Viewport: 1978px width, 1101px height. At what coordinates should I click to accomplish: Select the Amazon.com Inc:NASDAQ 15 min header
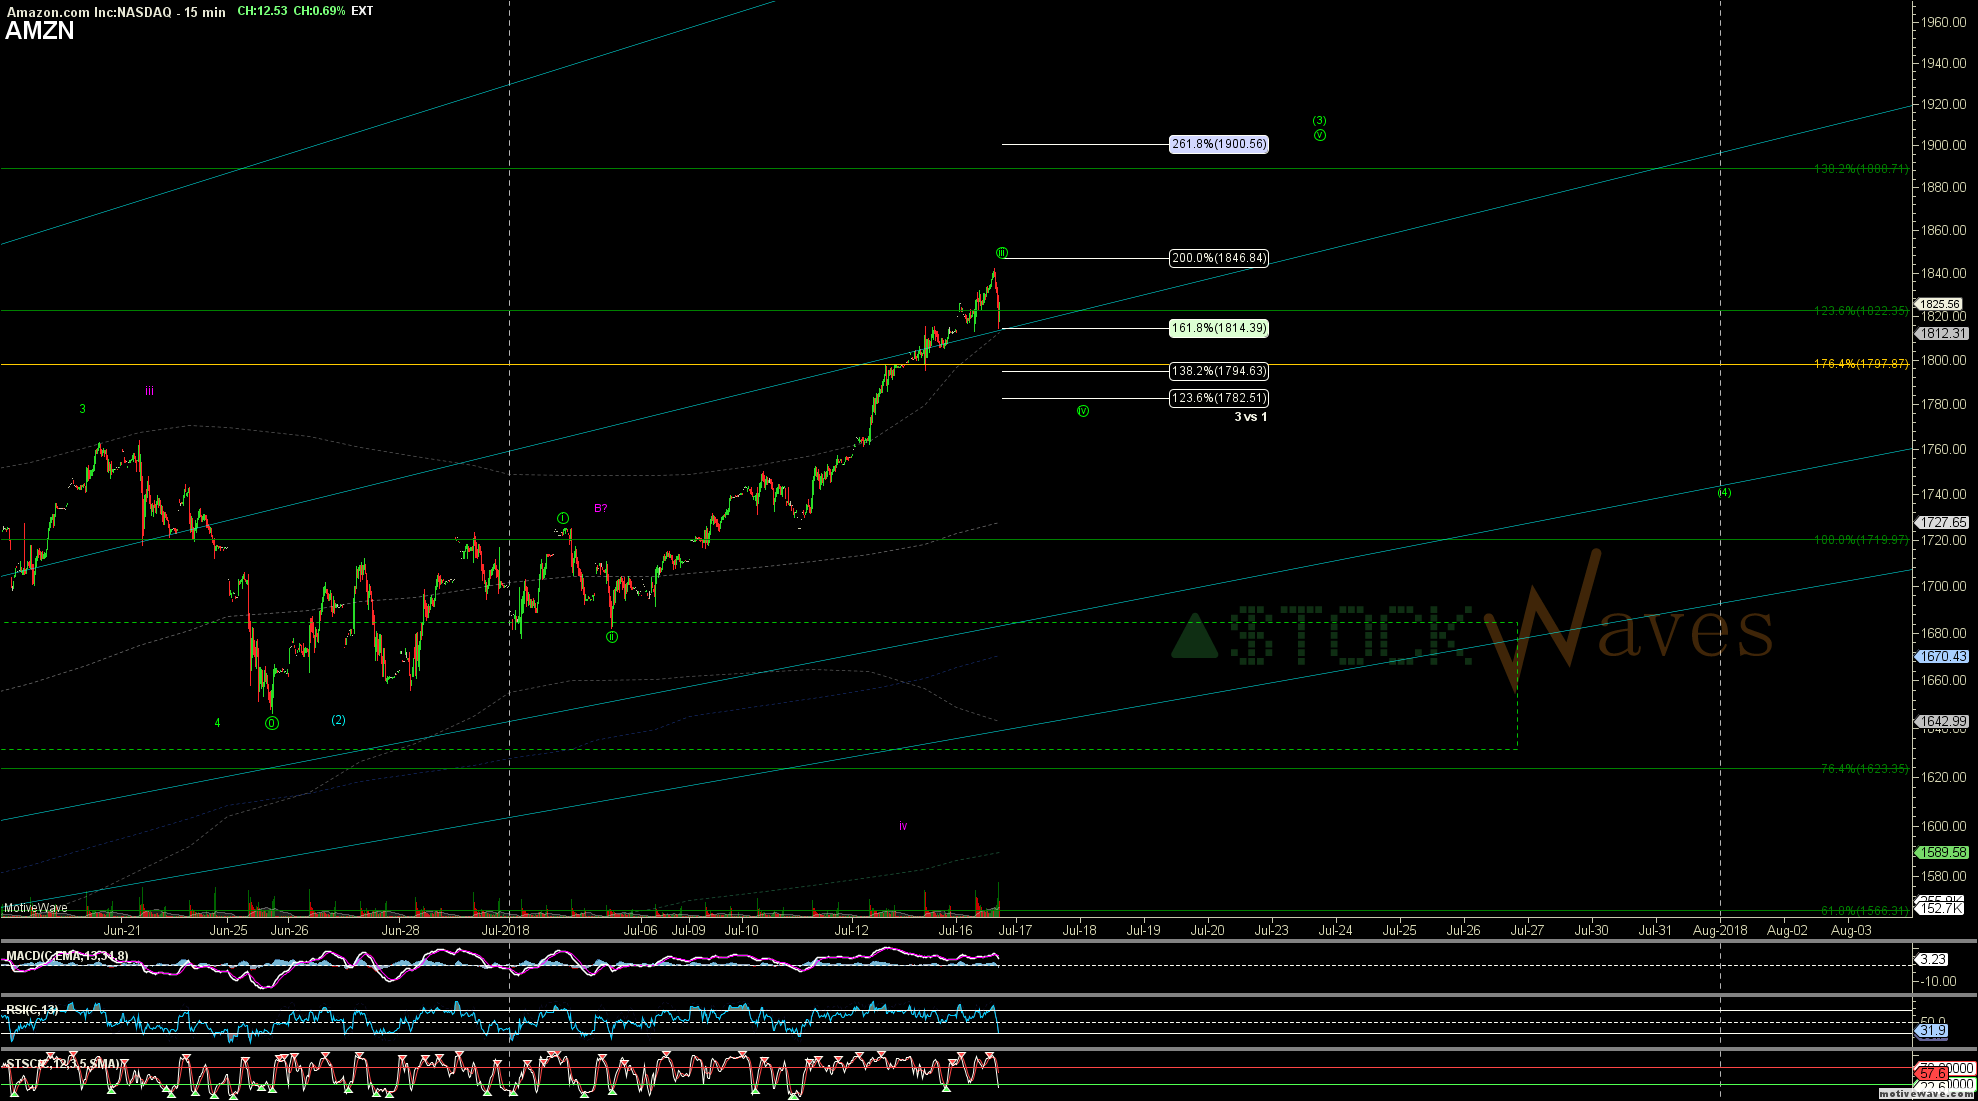[116, 11]
